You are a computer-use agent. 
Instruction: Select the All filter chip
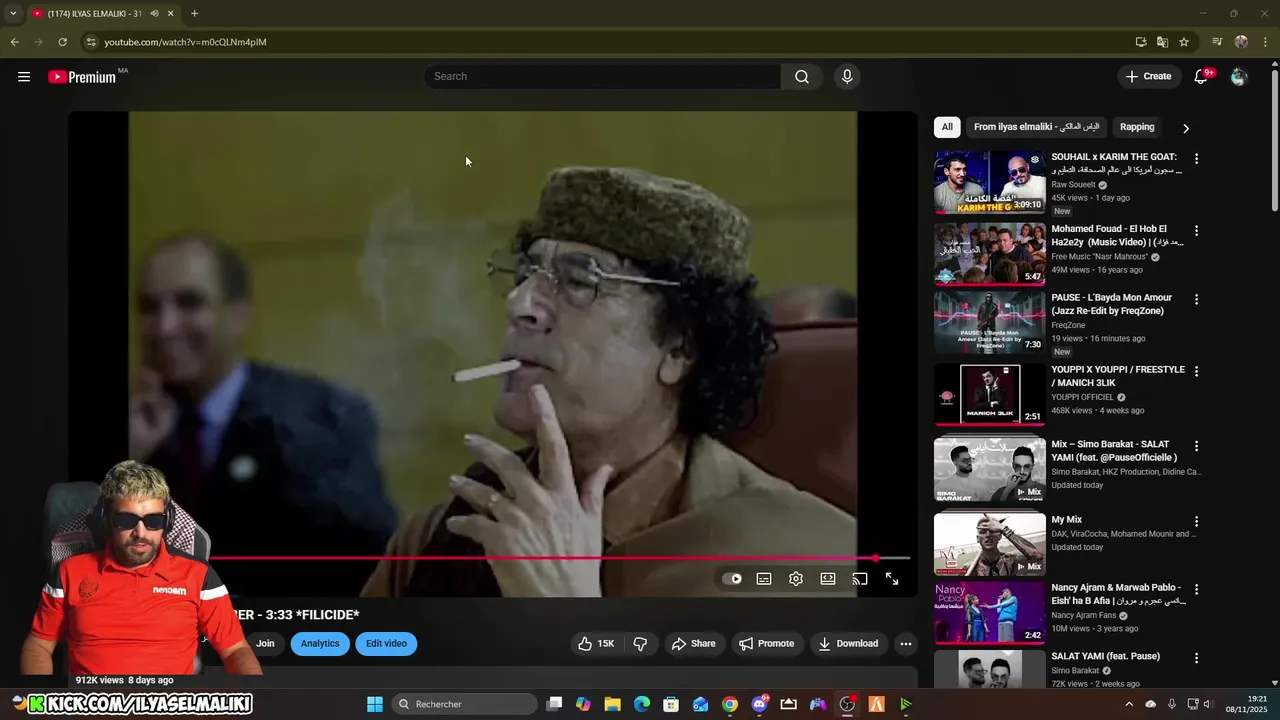click(x=947, y=127)
